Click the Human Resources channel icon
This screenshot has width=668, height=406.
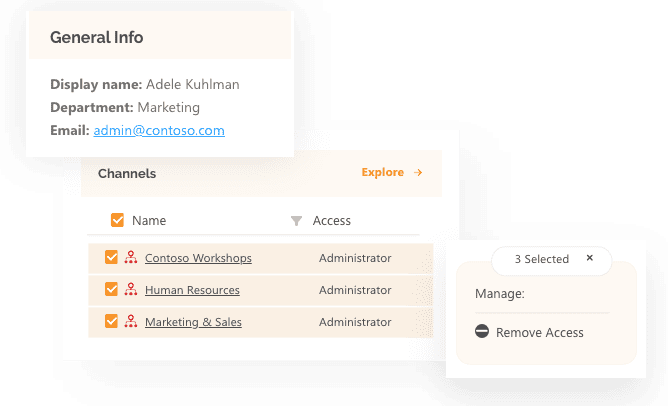(x=130, y=290)
